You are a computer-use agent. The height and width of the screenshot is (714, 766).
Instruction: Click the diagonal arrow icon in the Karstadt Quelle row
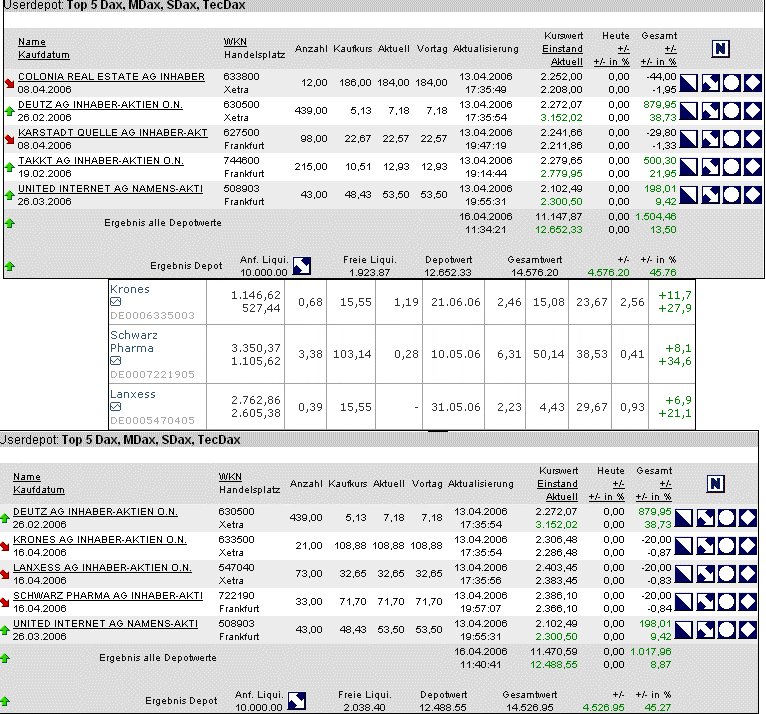pos(710,139)
